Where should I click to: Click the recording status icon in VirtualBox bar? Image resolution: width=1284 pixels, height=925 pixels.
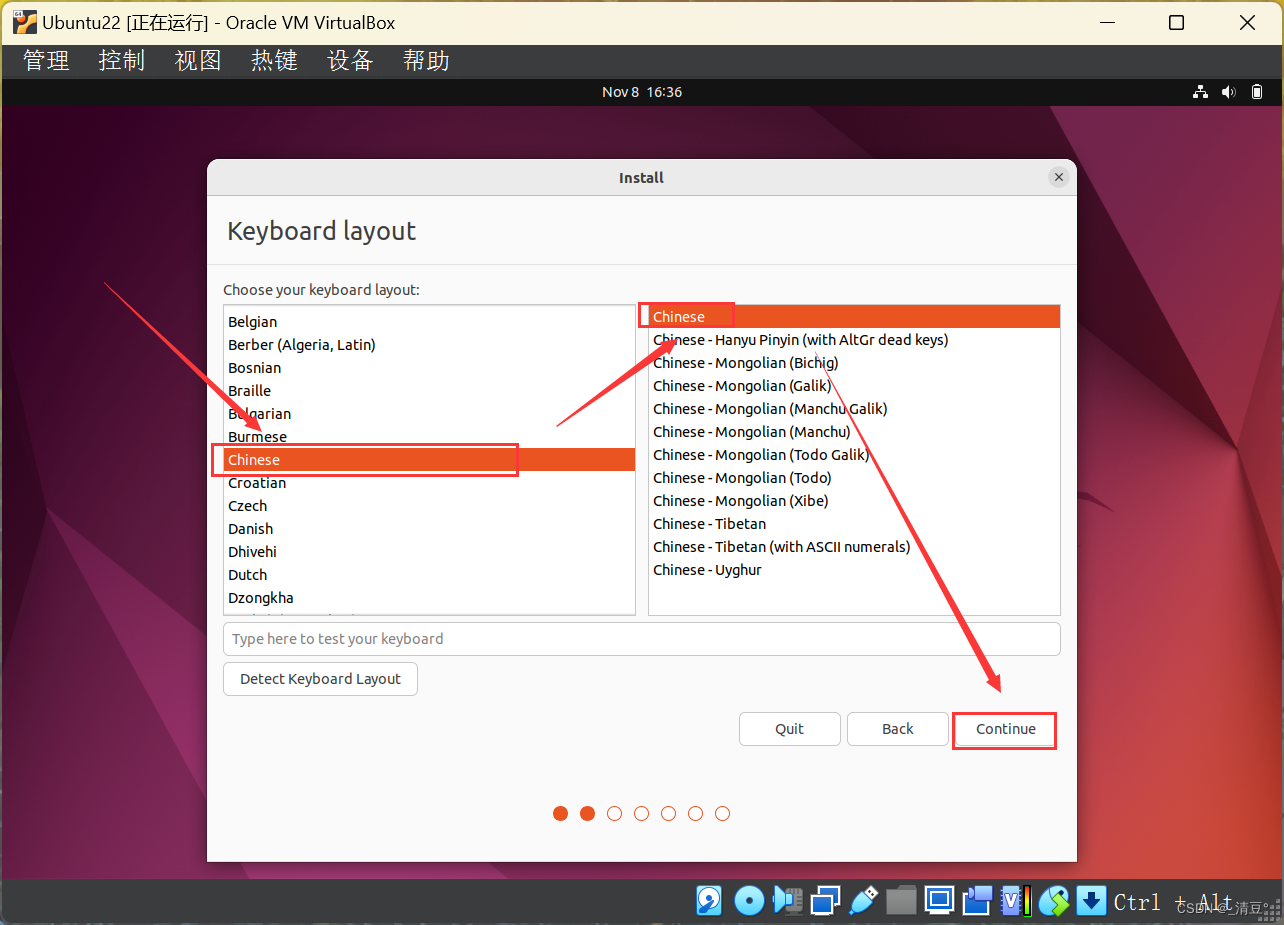(x=978, y=901)
